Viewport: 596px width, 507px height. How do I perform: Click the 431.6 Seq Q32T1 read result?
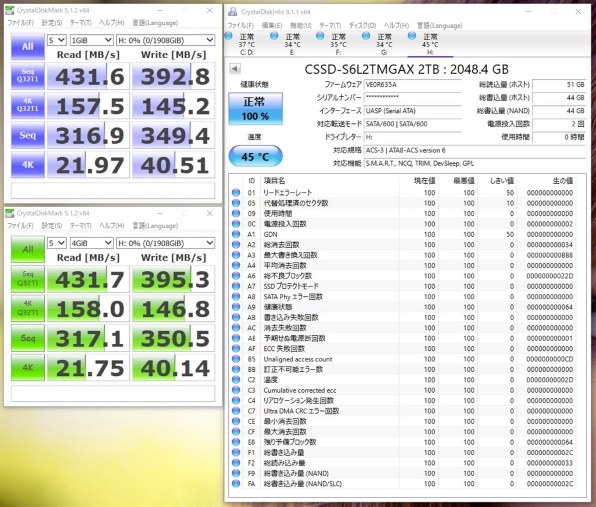pos(88,76)
